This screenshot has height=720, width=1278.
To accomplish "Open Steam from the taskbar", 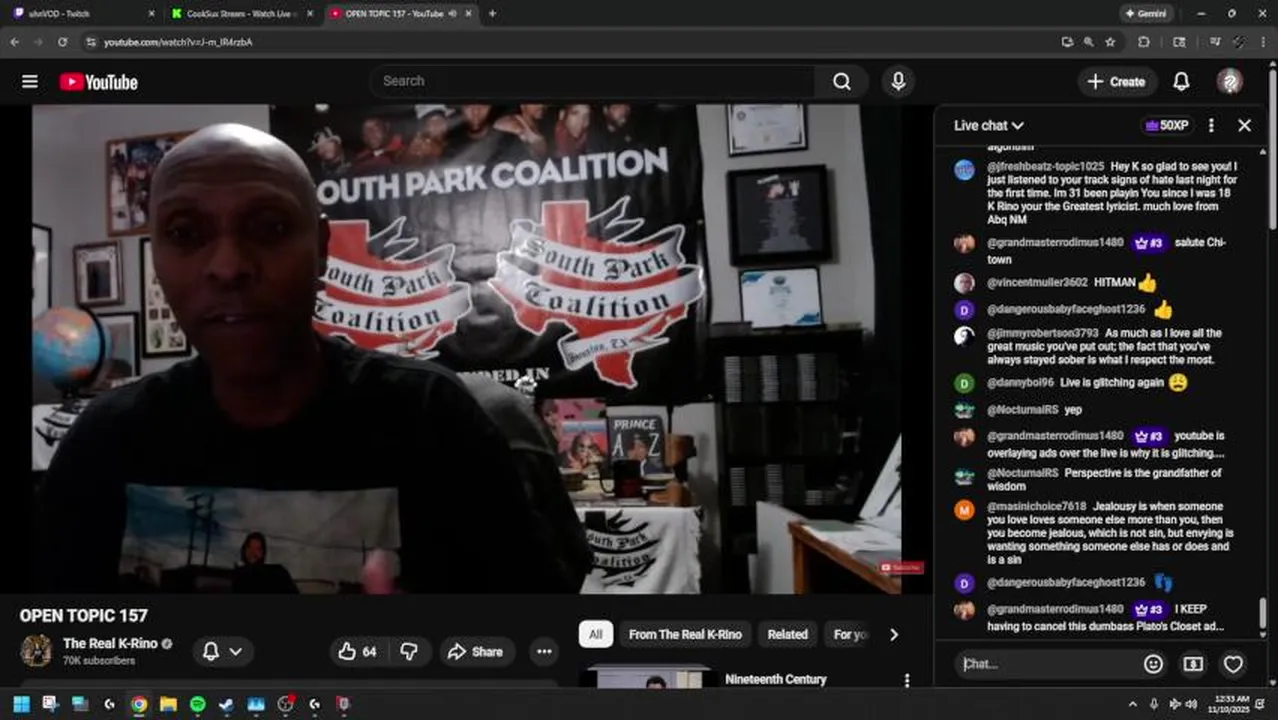I will (x=227, y=704).
